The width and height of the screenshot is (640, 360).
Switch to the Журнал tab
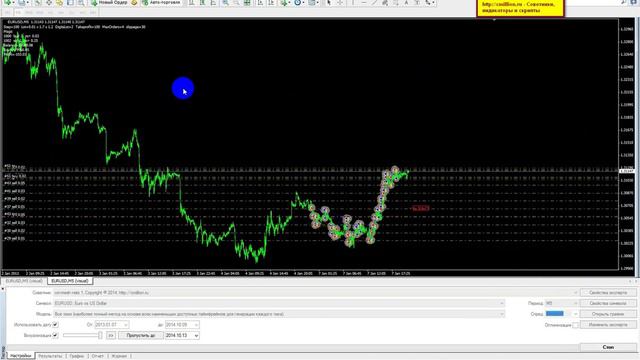[x=119, y=356]
